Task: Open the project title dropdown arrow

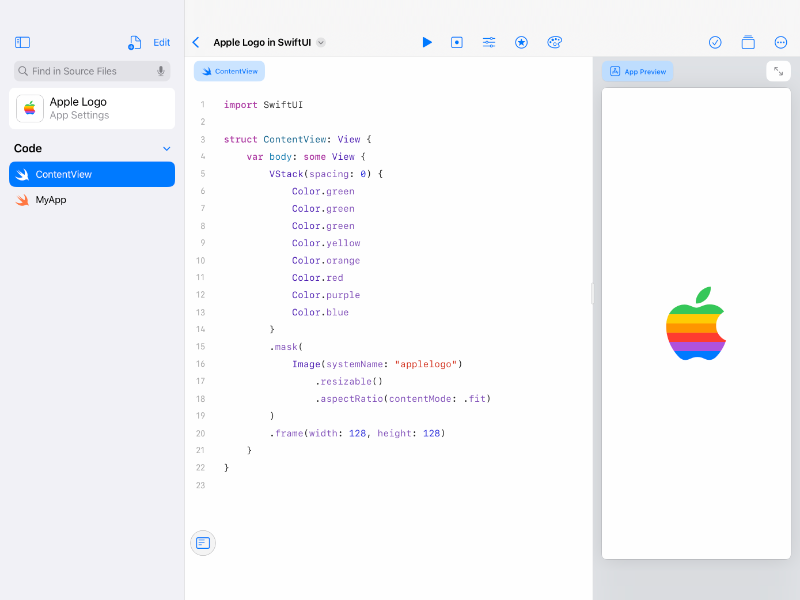Action: [321, 43]
